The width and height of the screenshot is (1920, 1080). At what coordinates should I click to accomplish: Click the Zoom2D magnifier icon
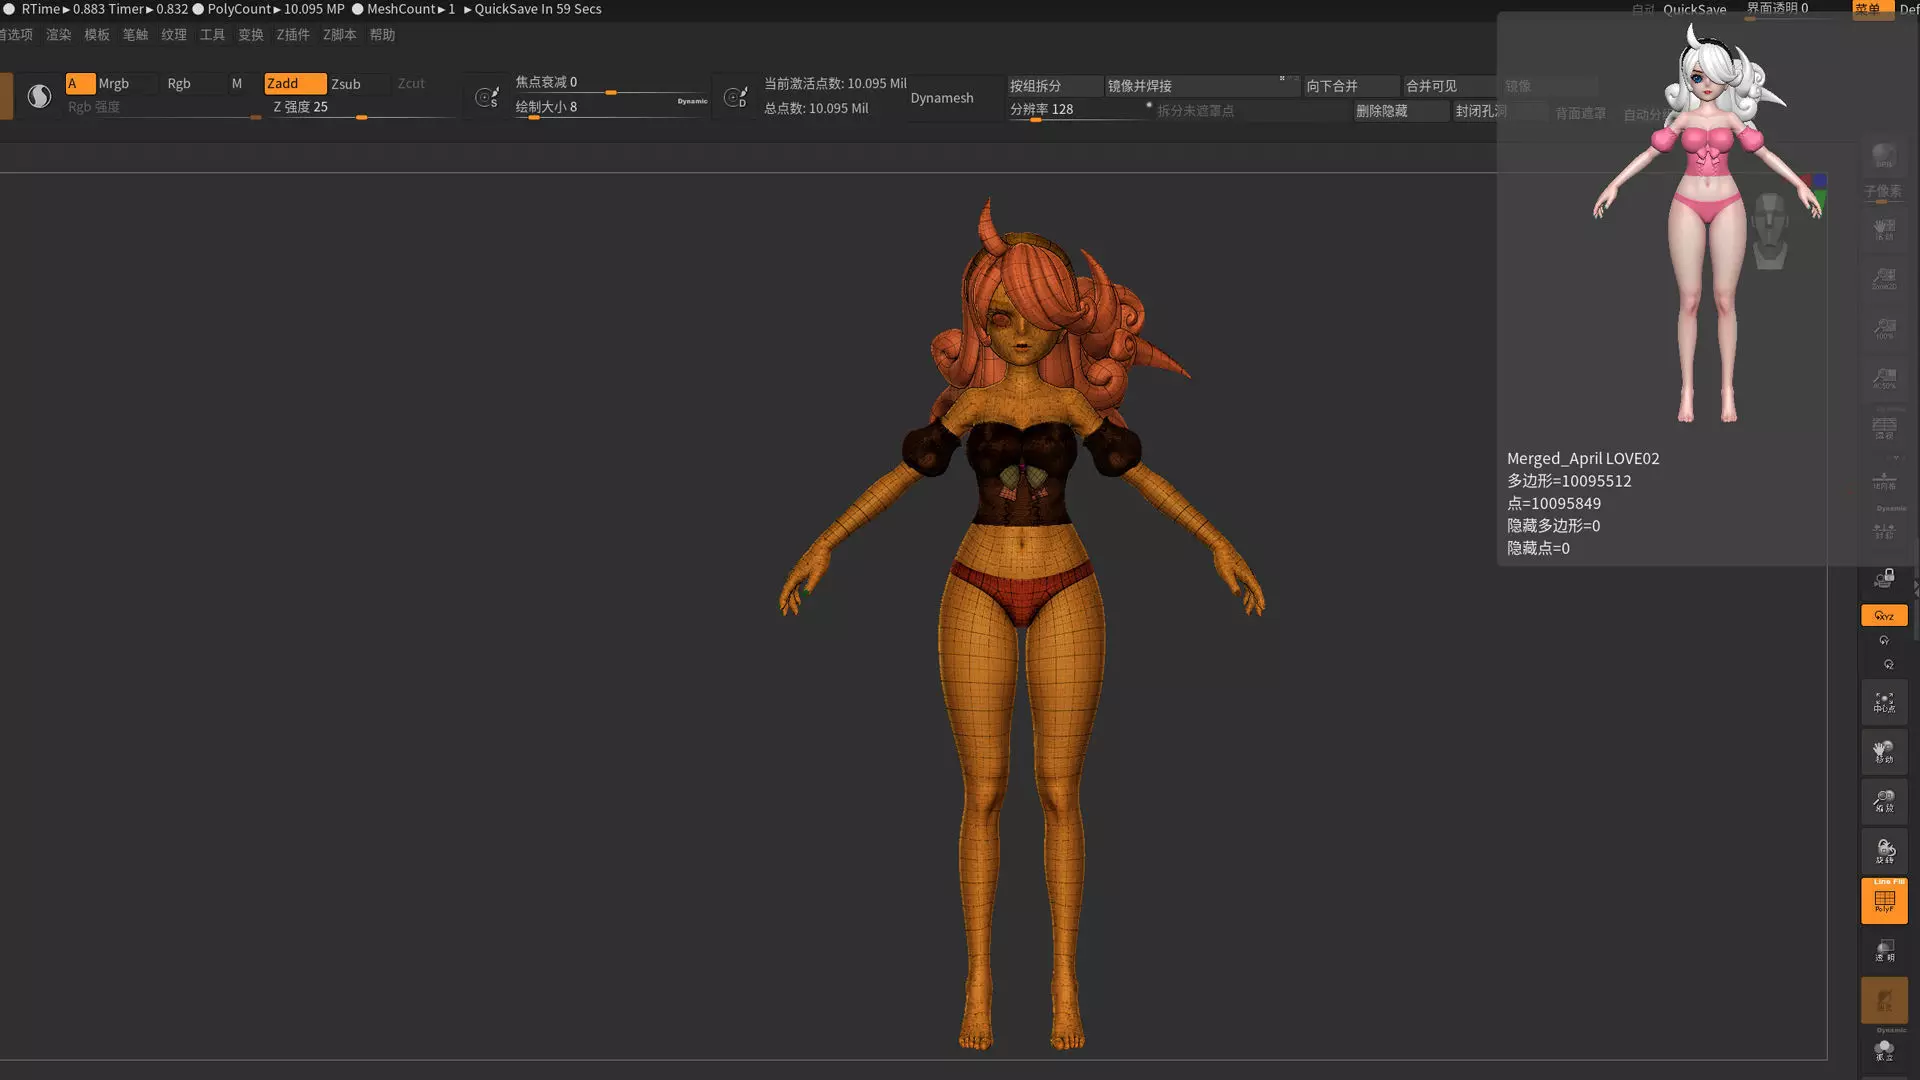click(x=1884, y=279)
